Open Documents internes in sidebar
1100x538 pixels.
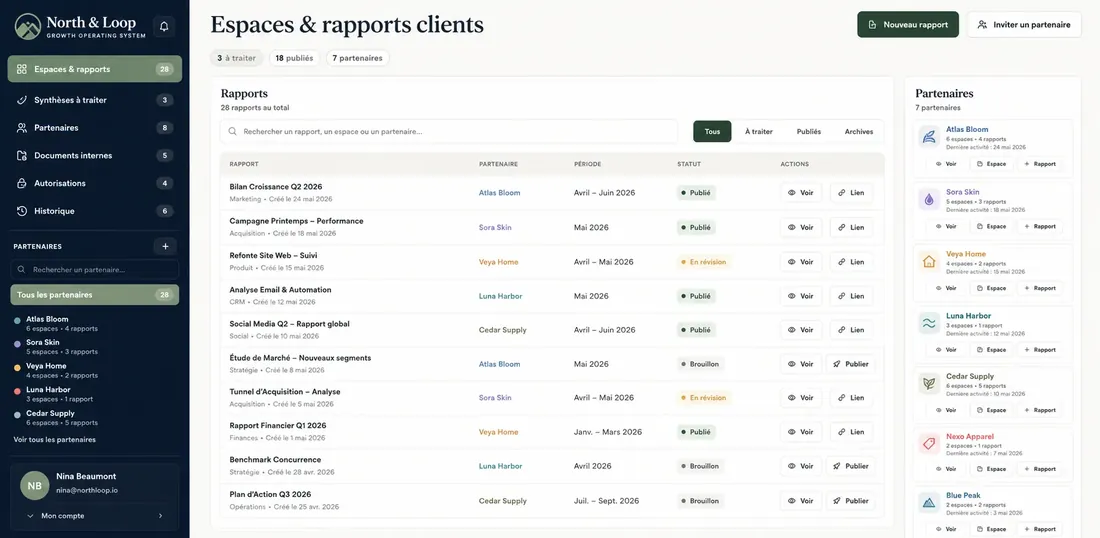click(x=95, y=156)
